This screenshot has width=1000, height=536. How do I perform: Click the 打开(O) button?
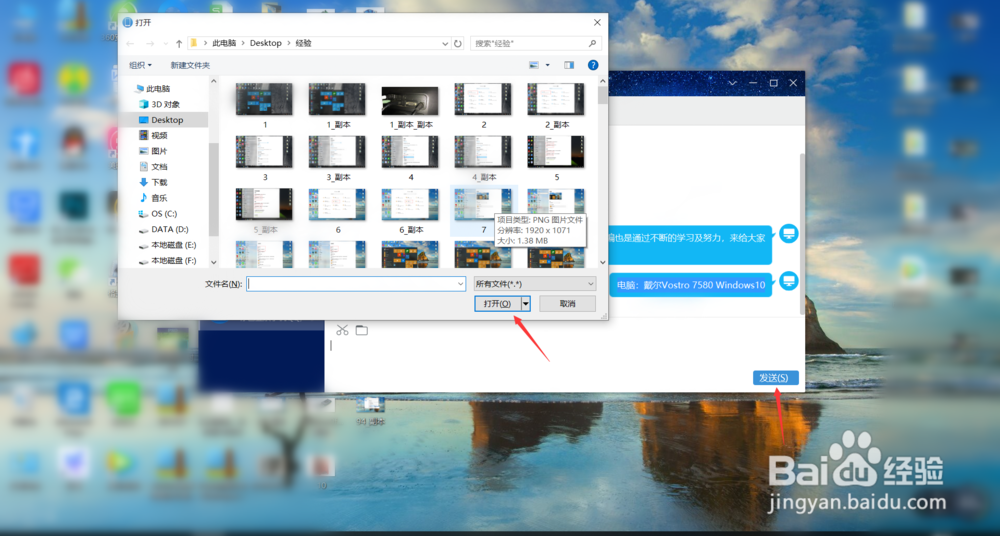pyautogui.click(x=497, y=304)
